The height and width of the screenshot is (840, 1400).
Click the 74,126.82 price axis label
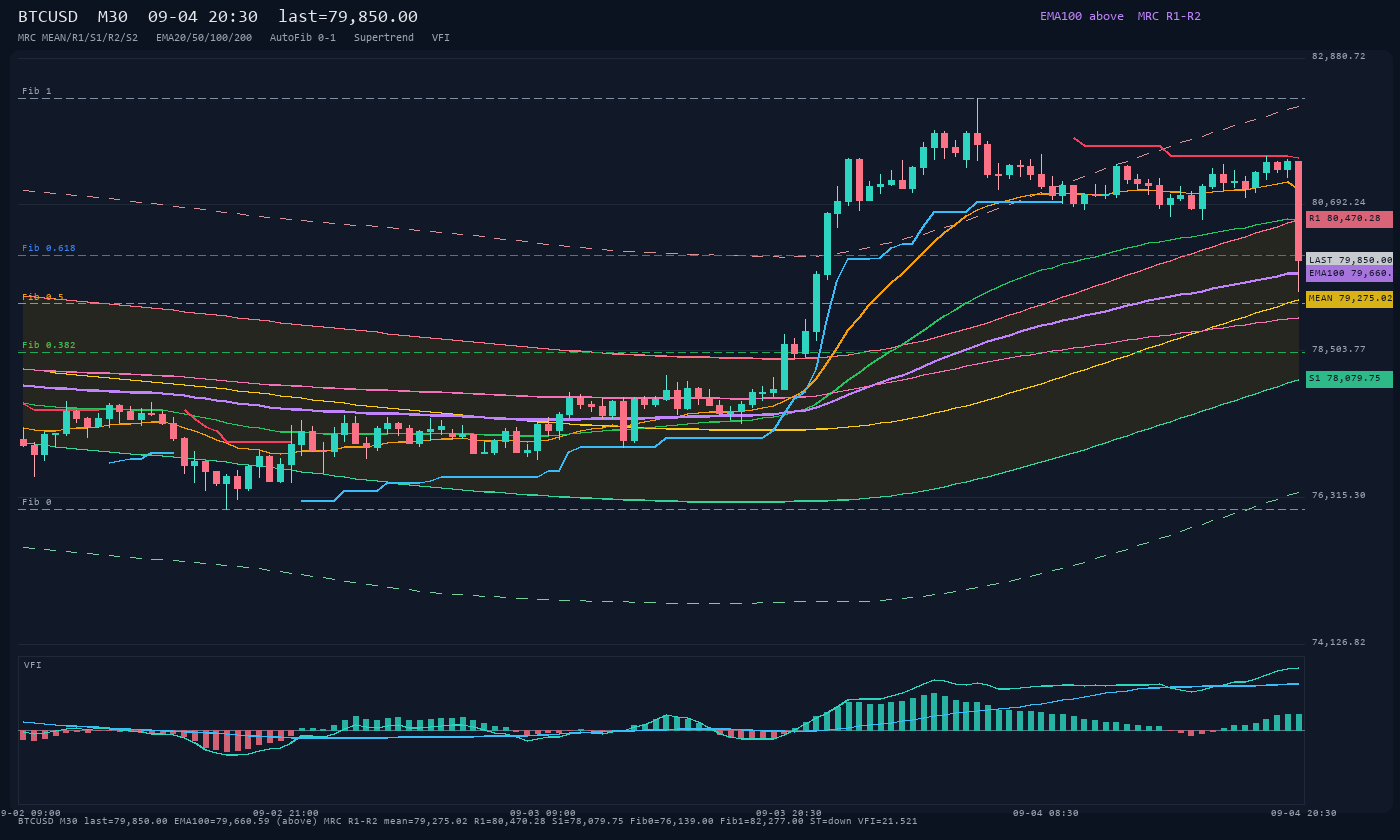point(1338,642)
